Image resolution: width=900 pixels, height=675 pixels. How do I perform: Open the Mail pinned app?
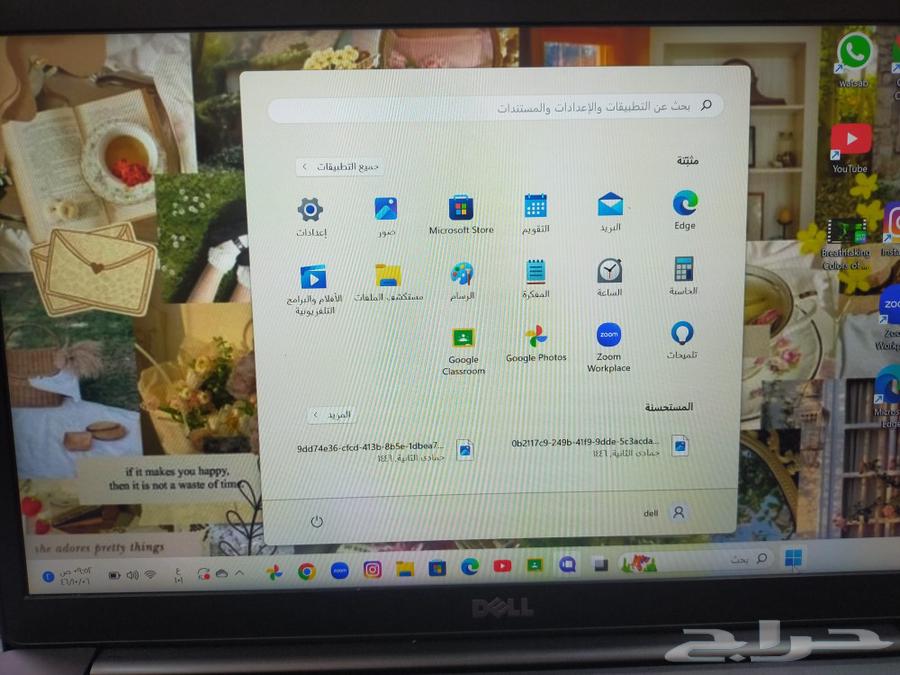(x=610, y=211)
